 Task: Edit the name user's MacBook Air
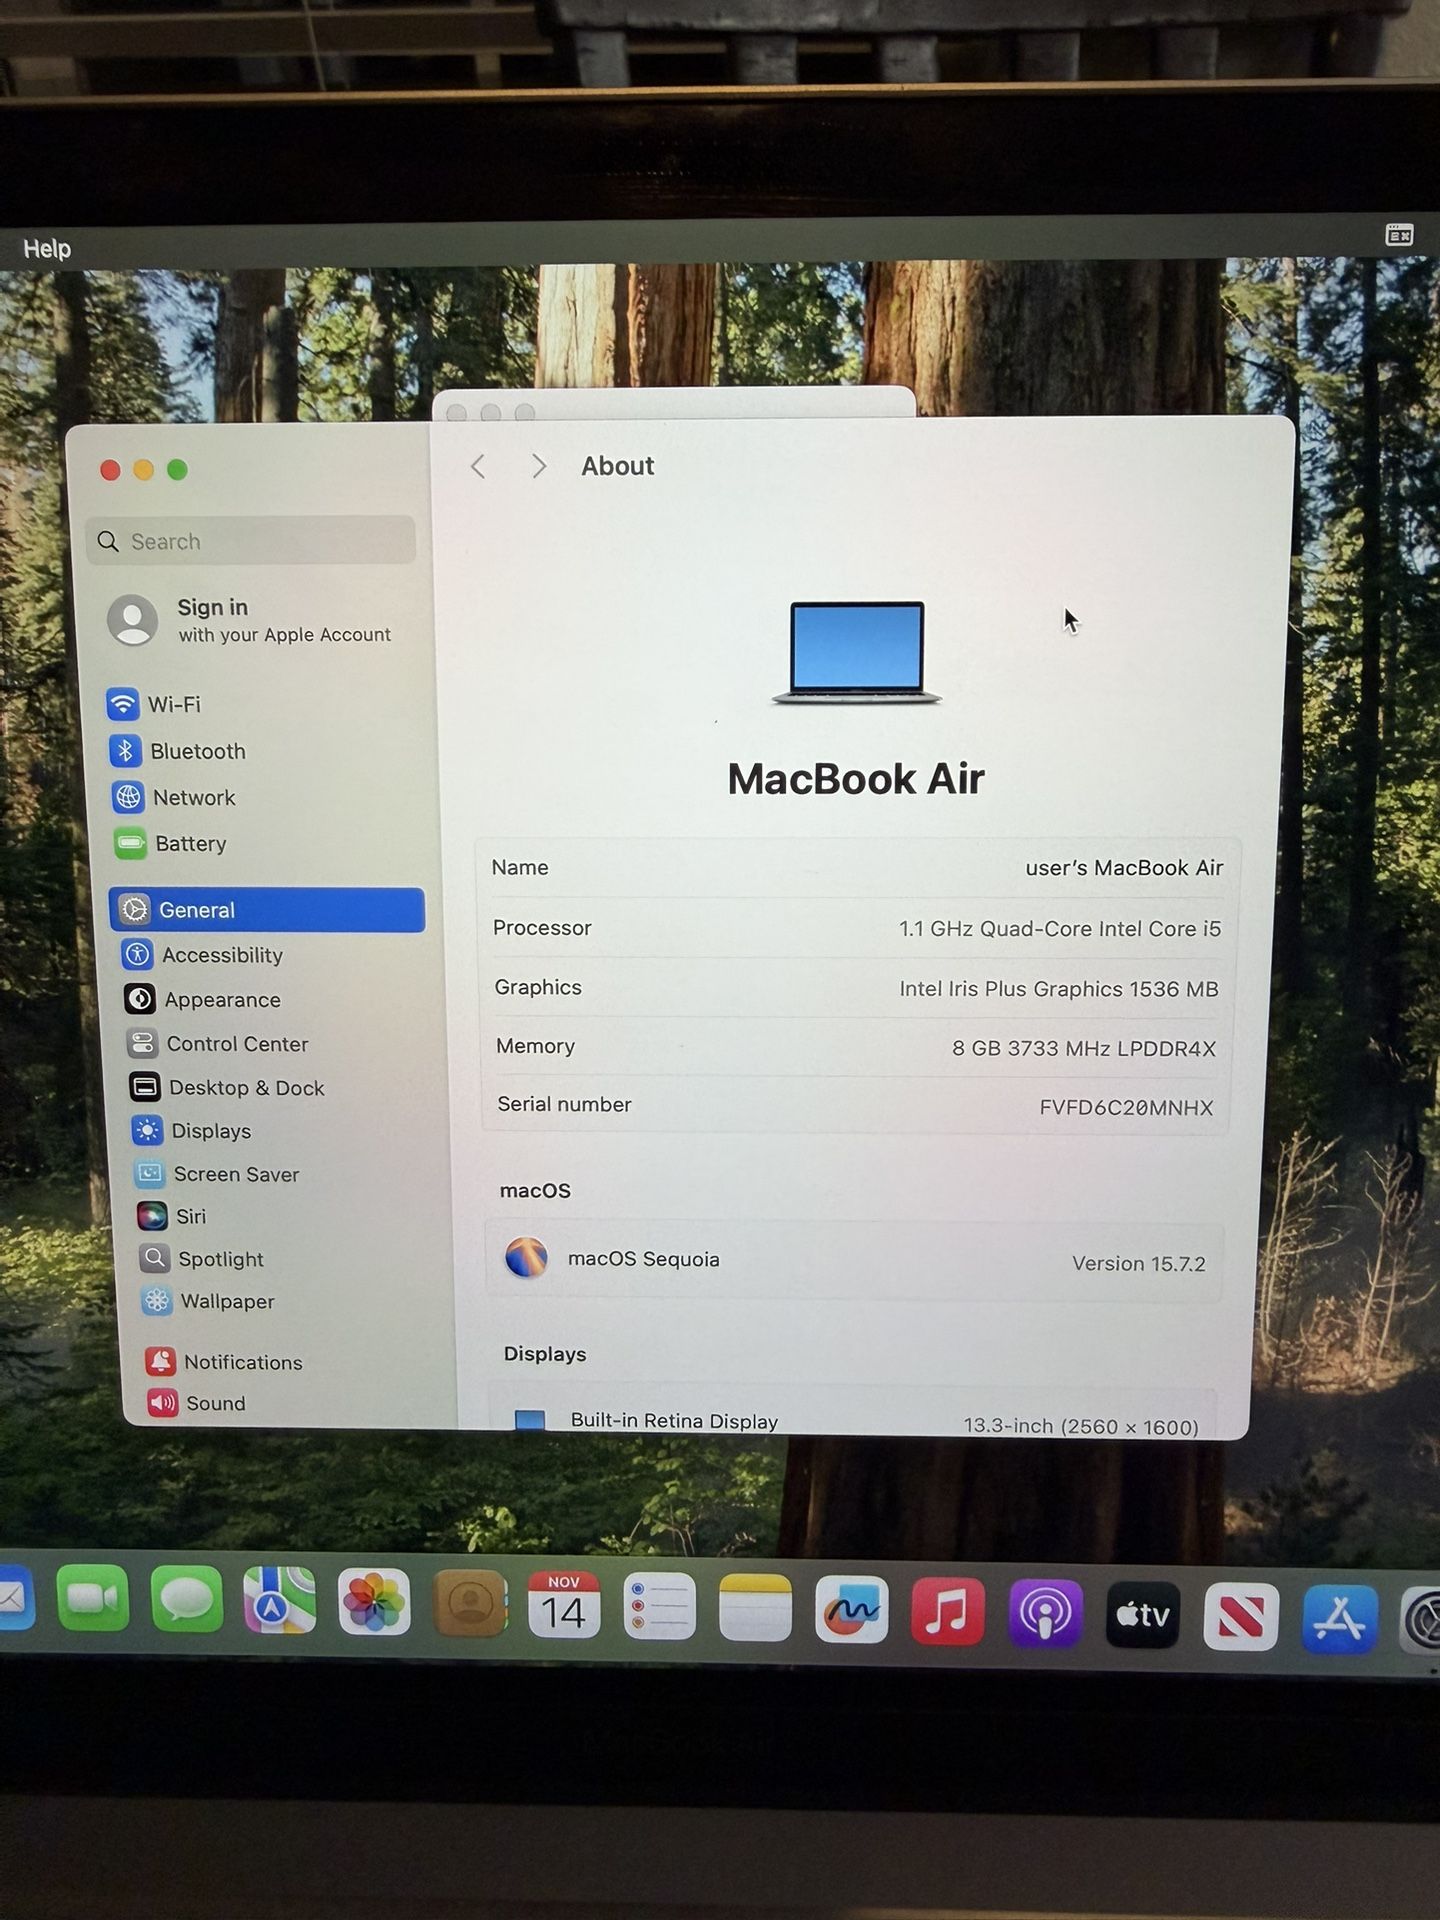pos(1124,868)
